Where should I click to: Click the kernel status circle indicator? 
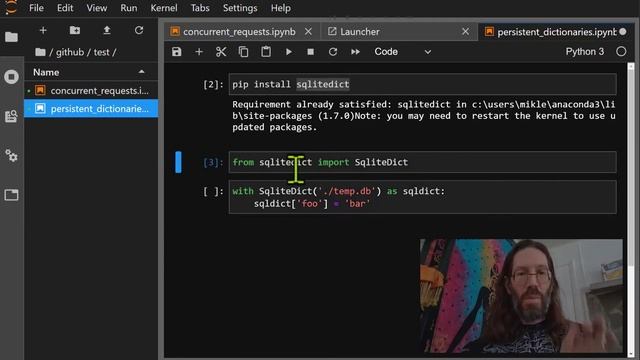(x=621, y=51)
